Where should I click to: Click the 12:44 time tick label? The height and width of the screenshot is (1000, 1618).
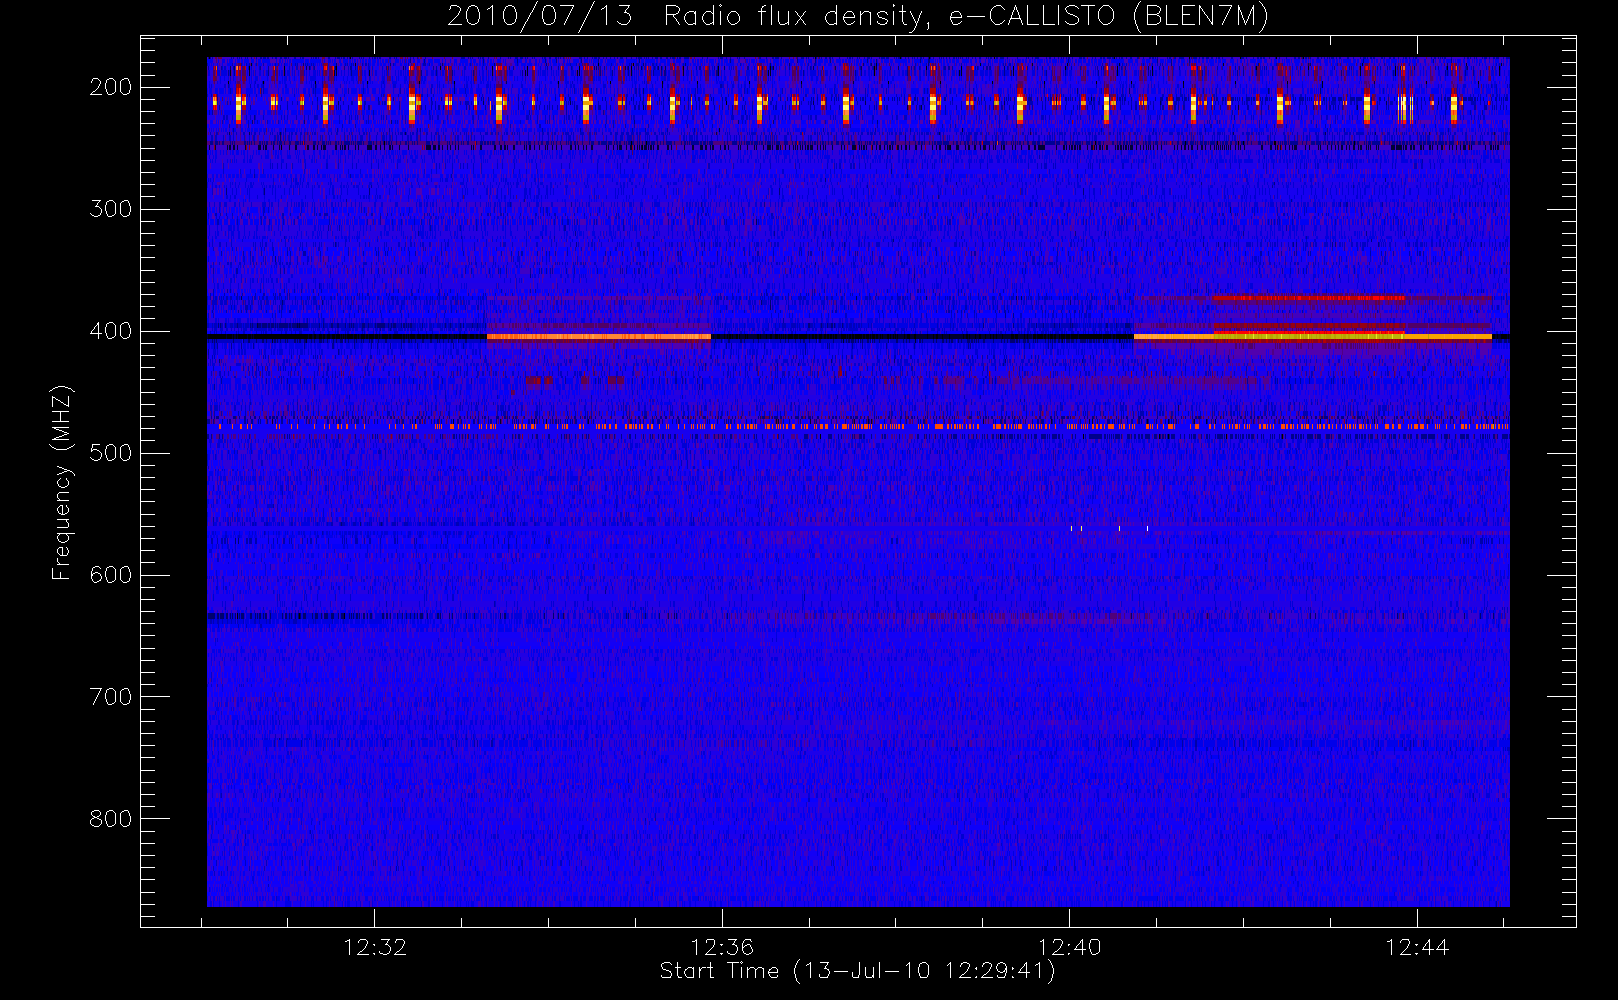tap(1417, 947)
